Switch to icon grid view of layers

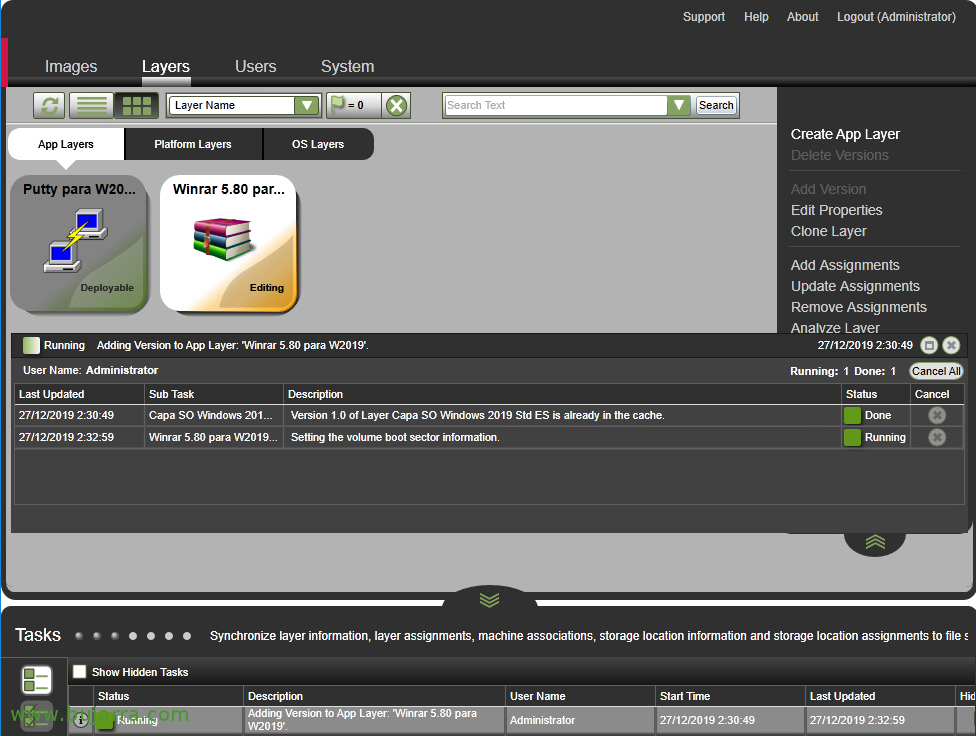[136, 105]
